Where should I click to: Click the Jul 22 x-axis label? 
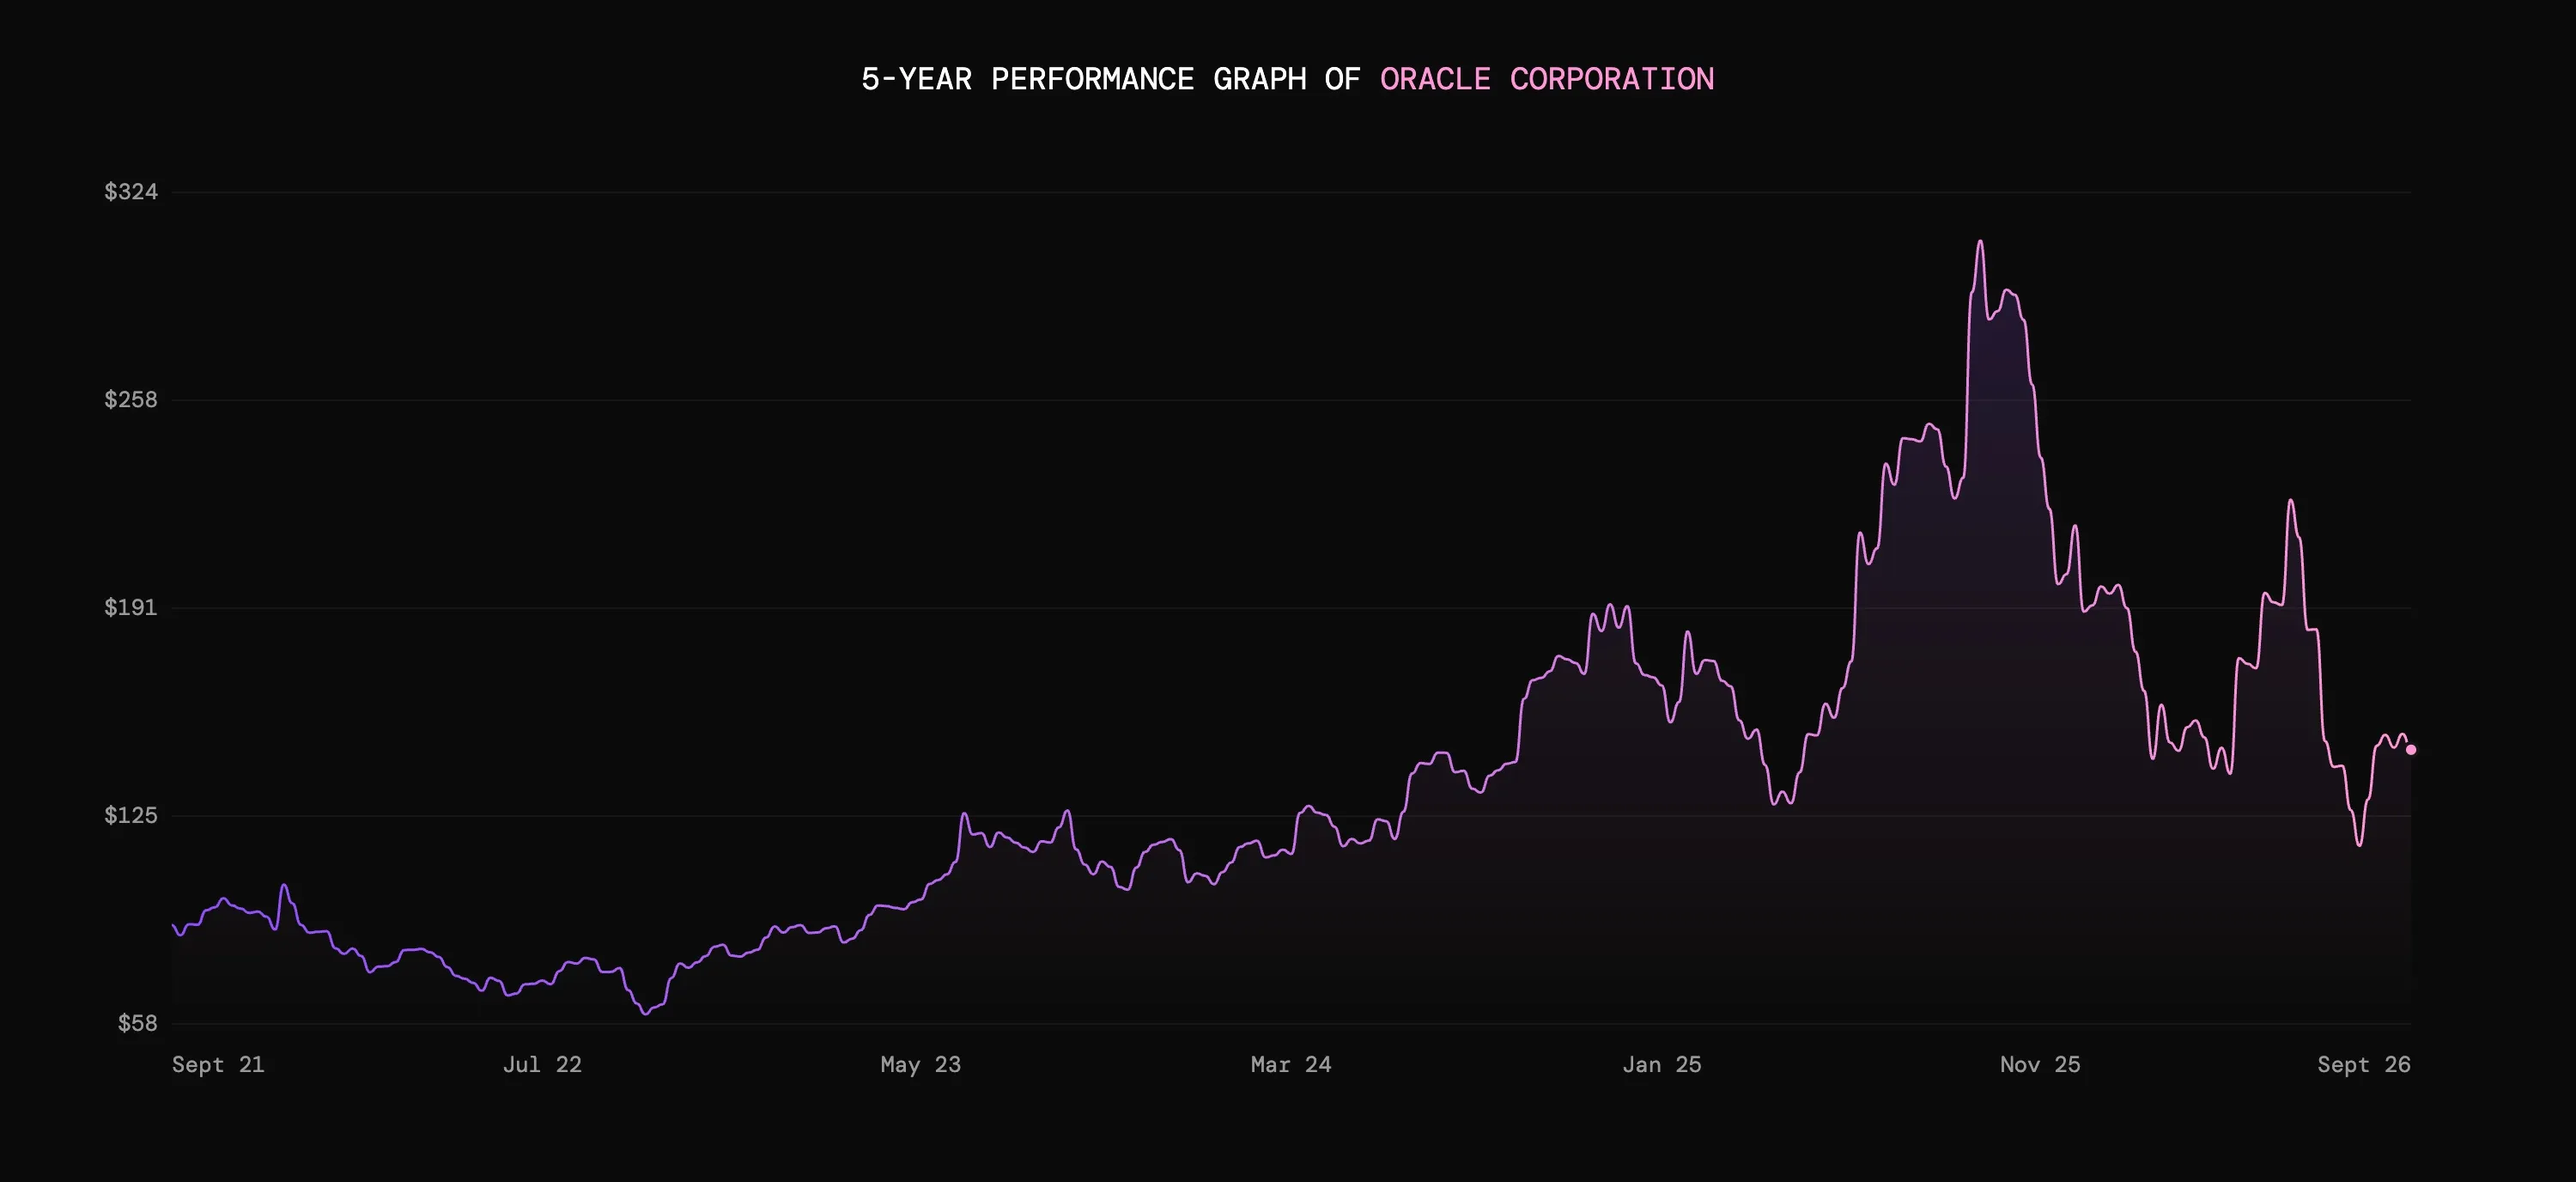coord(542,1065)
